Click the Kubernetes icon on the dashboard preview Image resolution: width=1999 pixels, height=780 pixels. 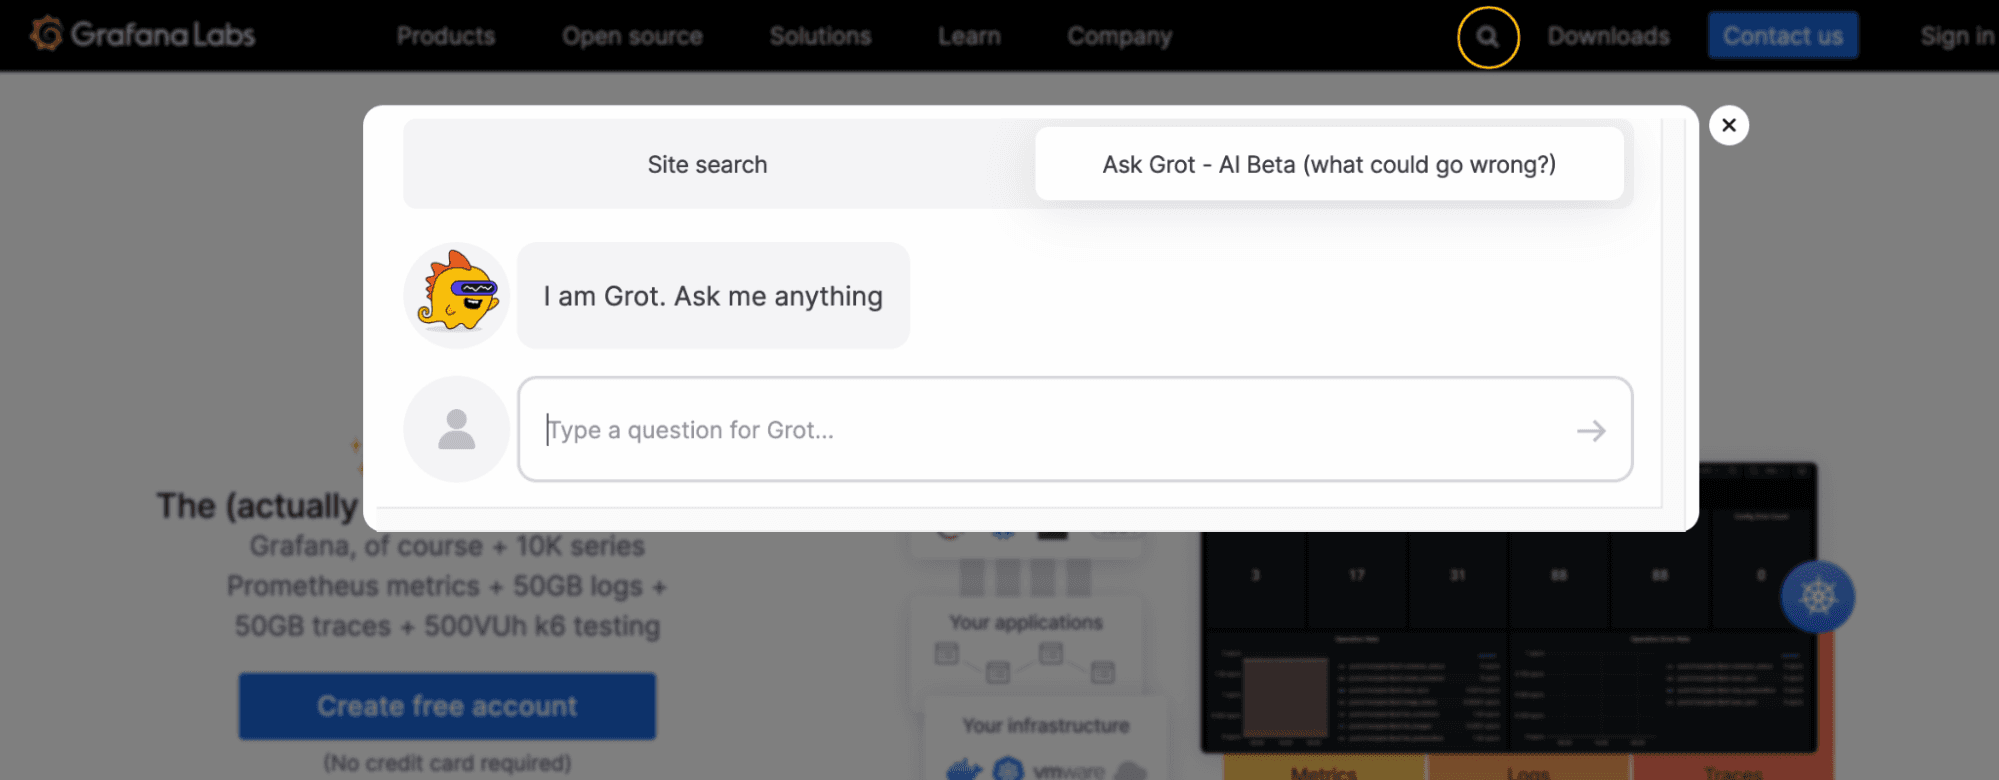click(1817, 595)
